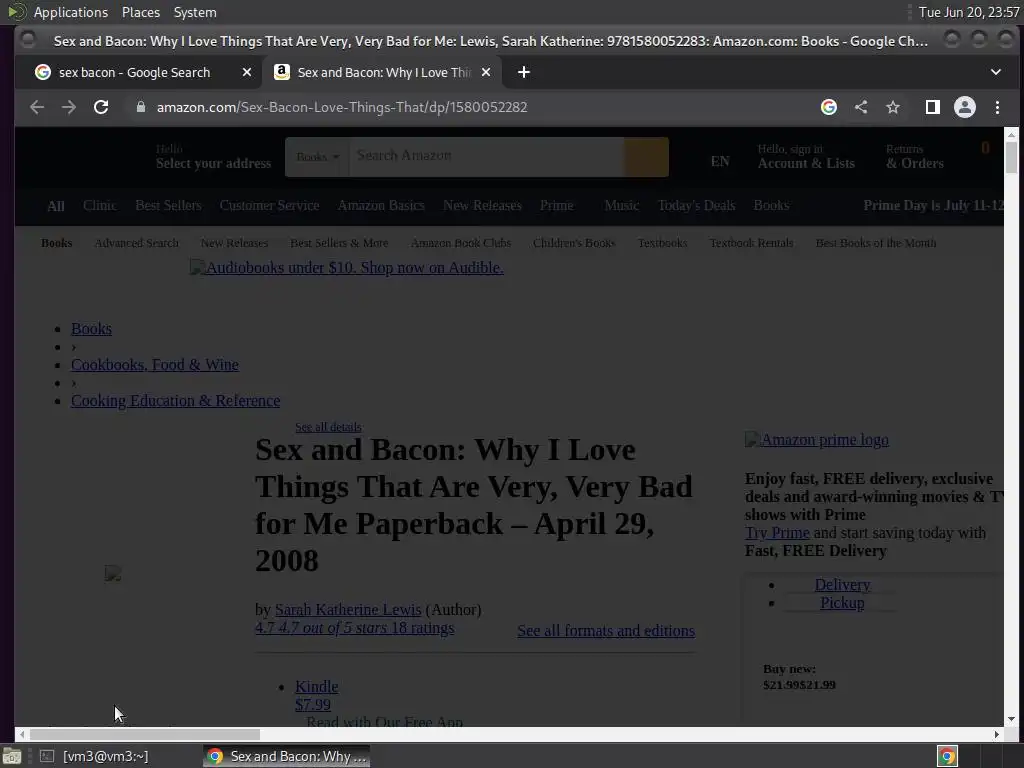Select Pickup option tab
The image size is (1024, 768).
(x=842, y=603)
